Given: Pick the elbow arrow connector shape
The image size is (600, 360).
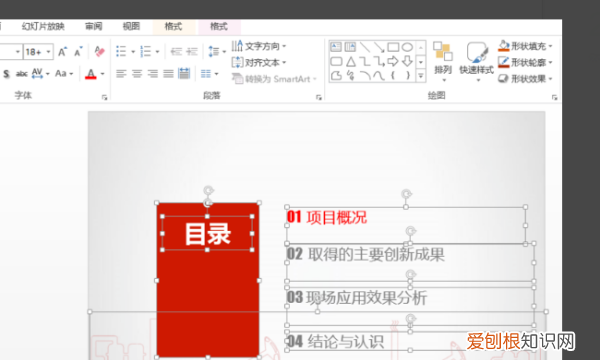Looking at the screenshot, I should pyautogui.click(x=379, y=61).
